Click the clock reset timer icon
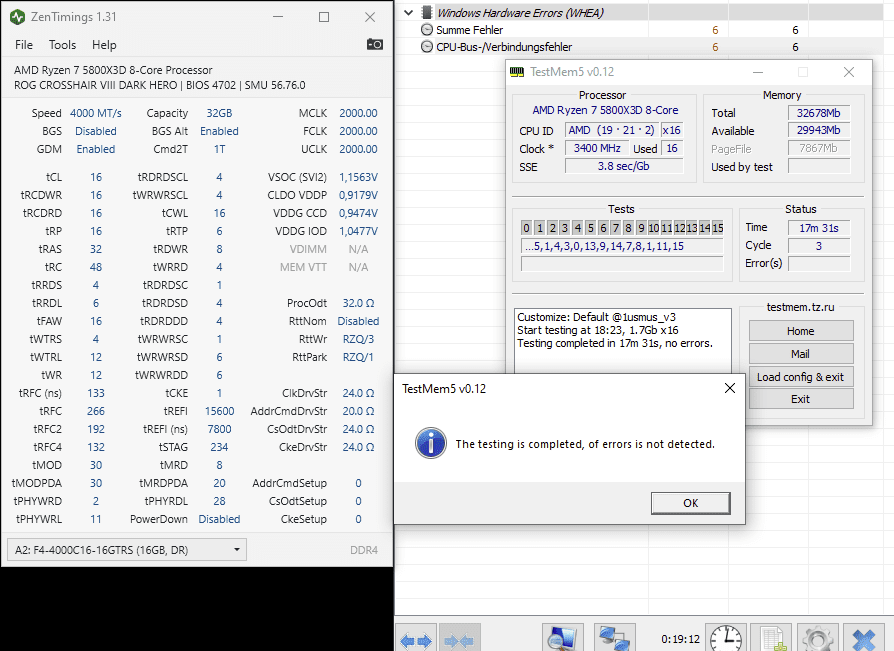The width and height of the screenshot is (894, 651). 726,638
